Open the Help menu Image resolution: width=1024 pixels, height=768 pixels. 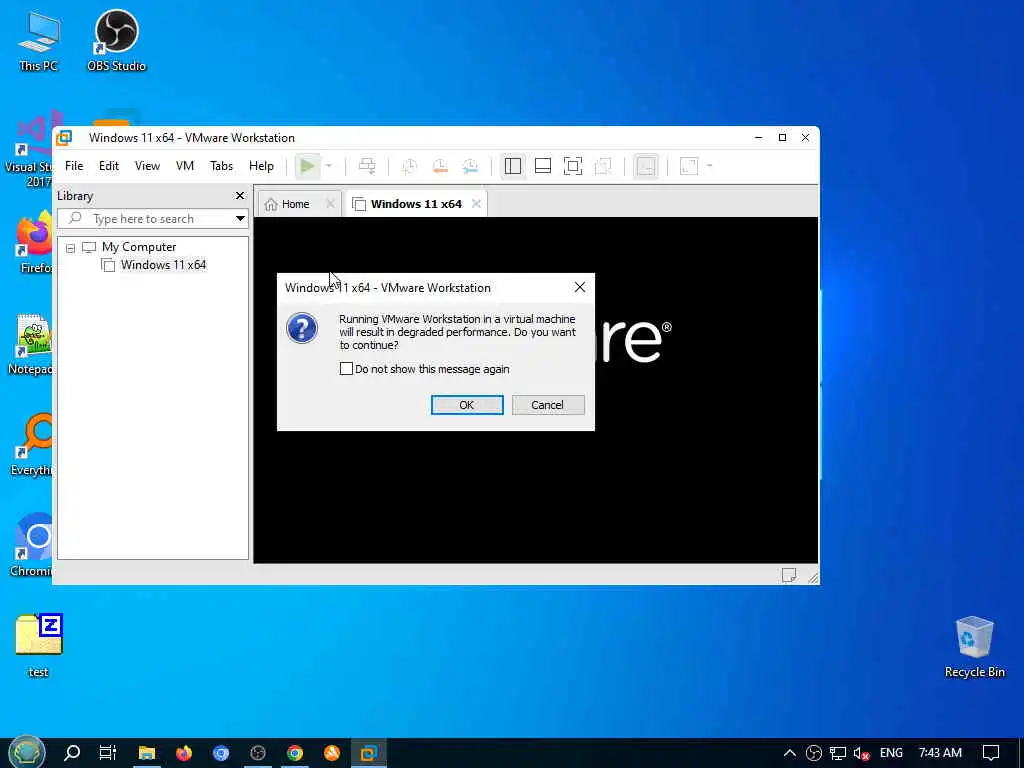point(261,166)
